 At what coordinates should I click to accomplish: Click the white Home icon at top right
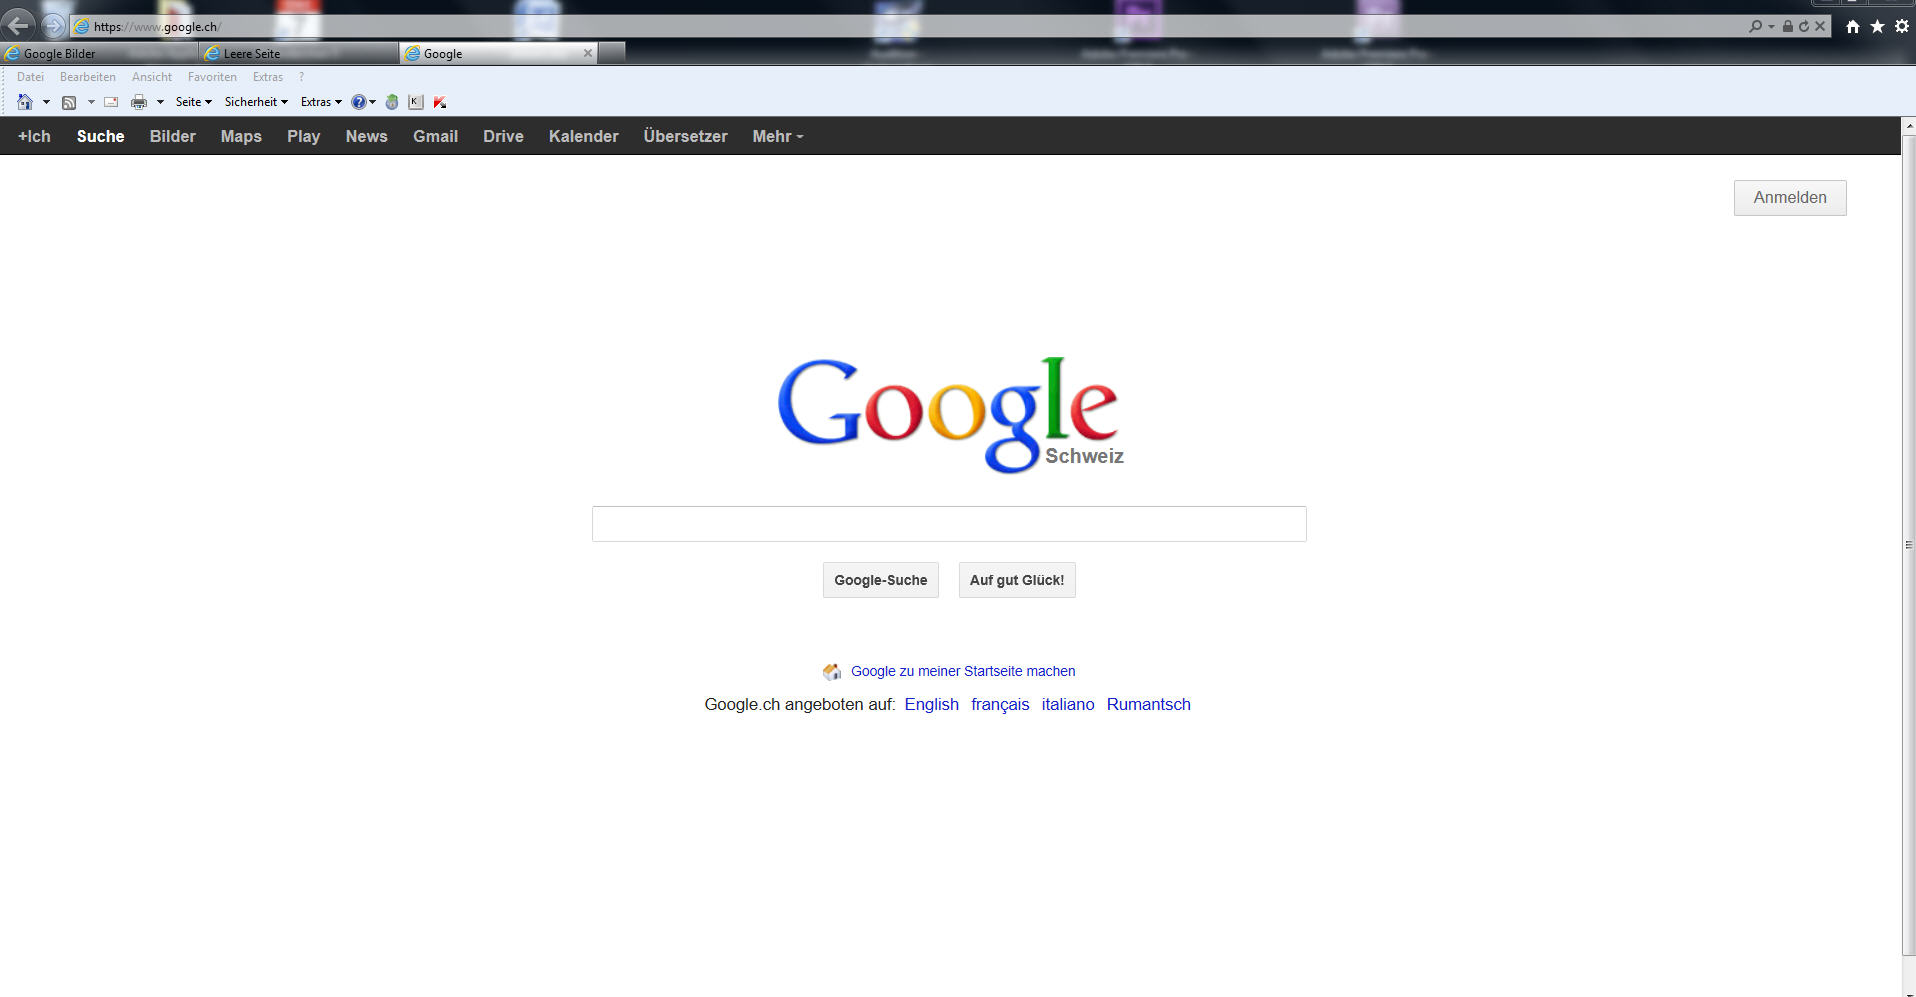1853,27
